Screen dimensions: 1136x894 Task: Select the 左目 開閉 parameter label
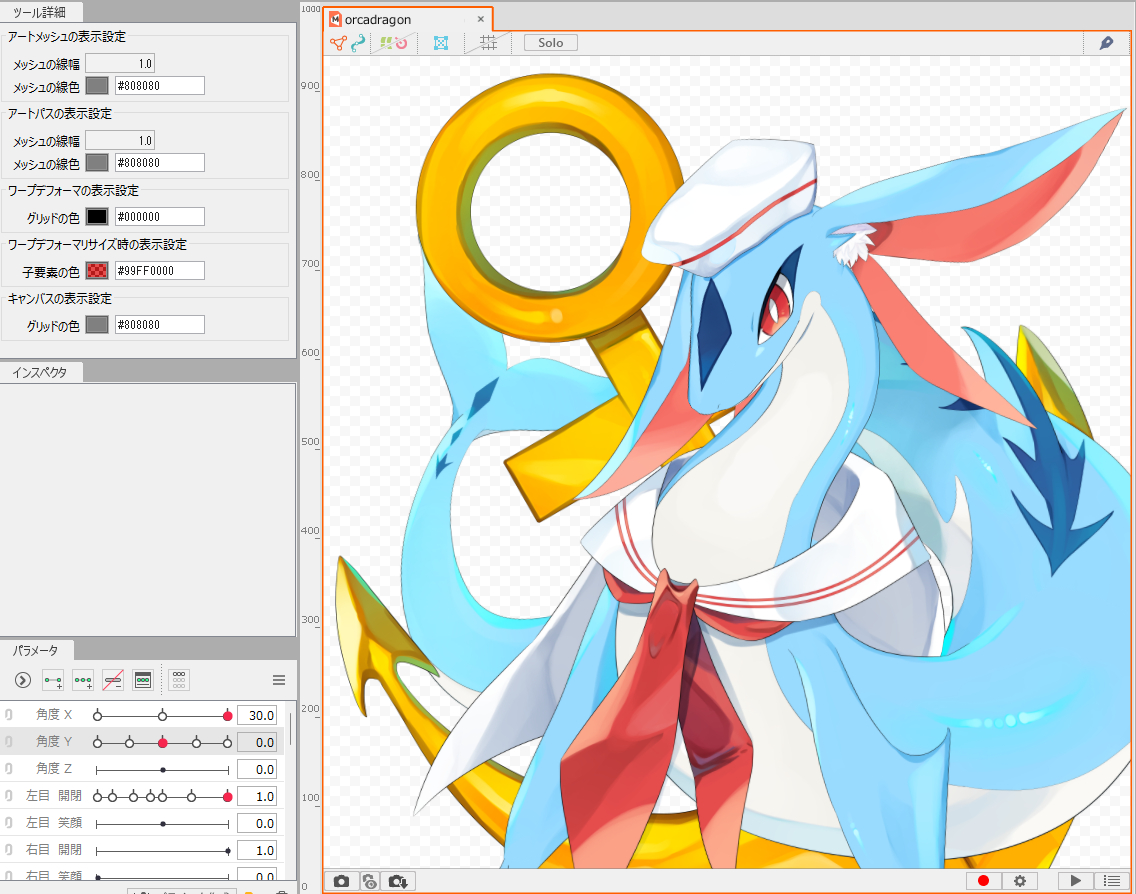coord(54,795)
